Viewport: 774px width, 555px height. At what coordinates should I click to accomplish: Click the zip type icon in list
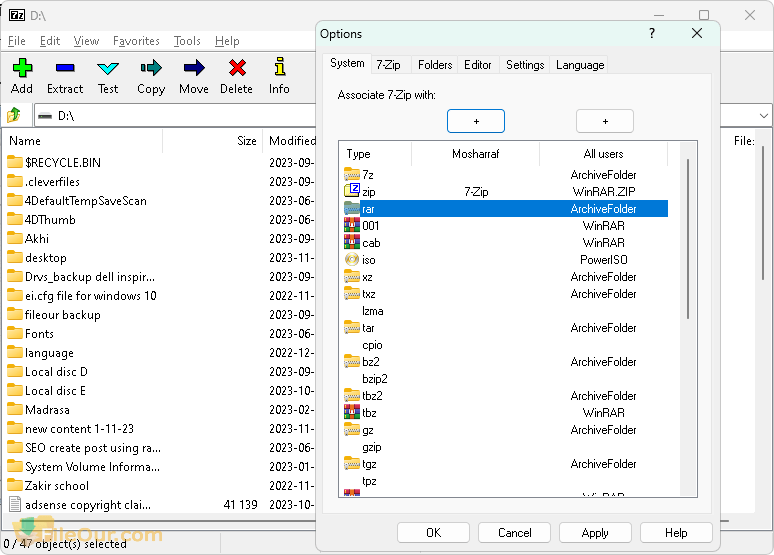point(351,191)
